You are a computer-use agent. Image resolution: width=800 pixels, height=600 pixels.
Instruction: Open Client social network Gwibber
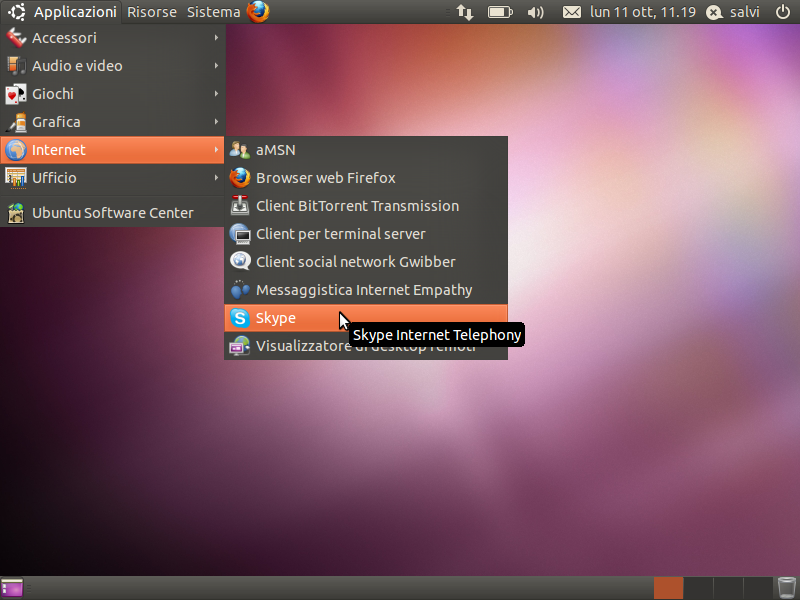click(x=366, y=262)
